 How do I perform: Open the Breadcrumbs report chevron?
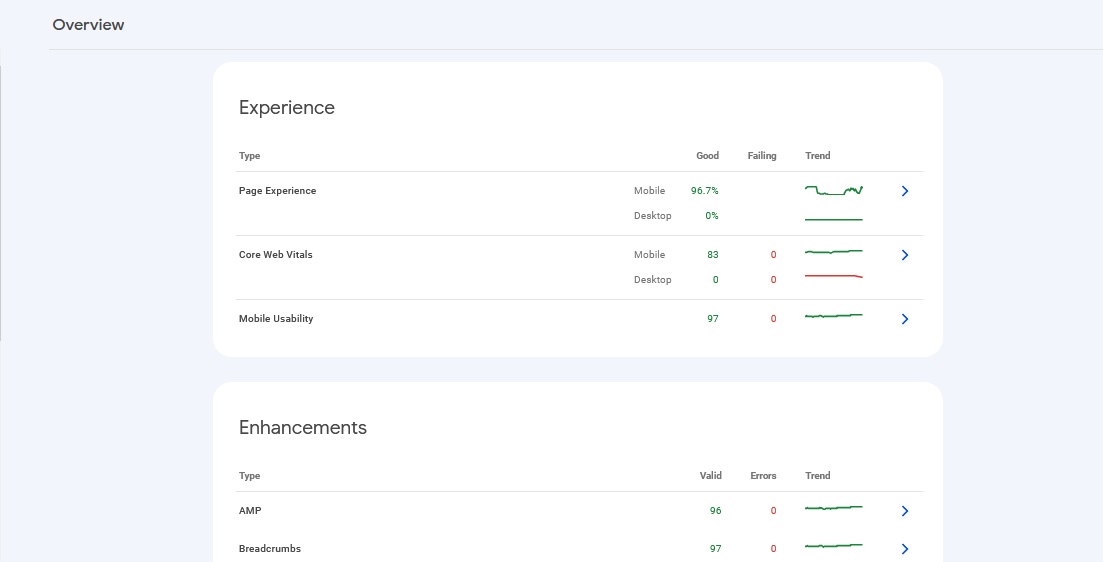click(904, 549)
